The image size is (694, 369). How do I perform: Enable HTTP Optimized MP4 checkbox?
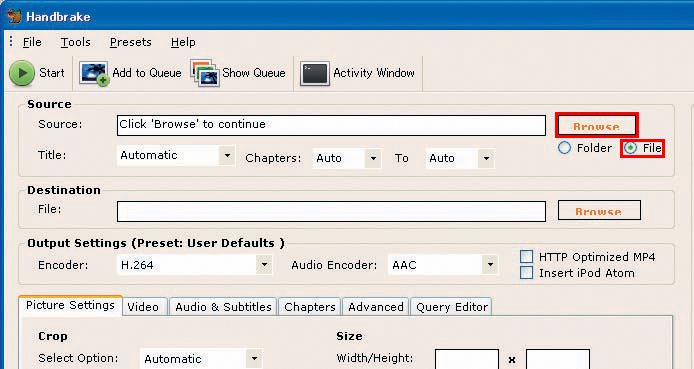527,257
